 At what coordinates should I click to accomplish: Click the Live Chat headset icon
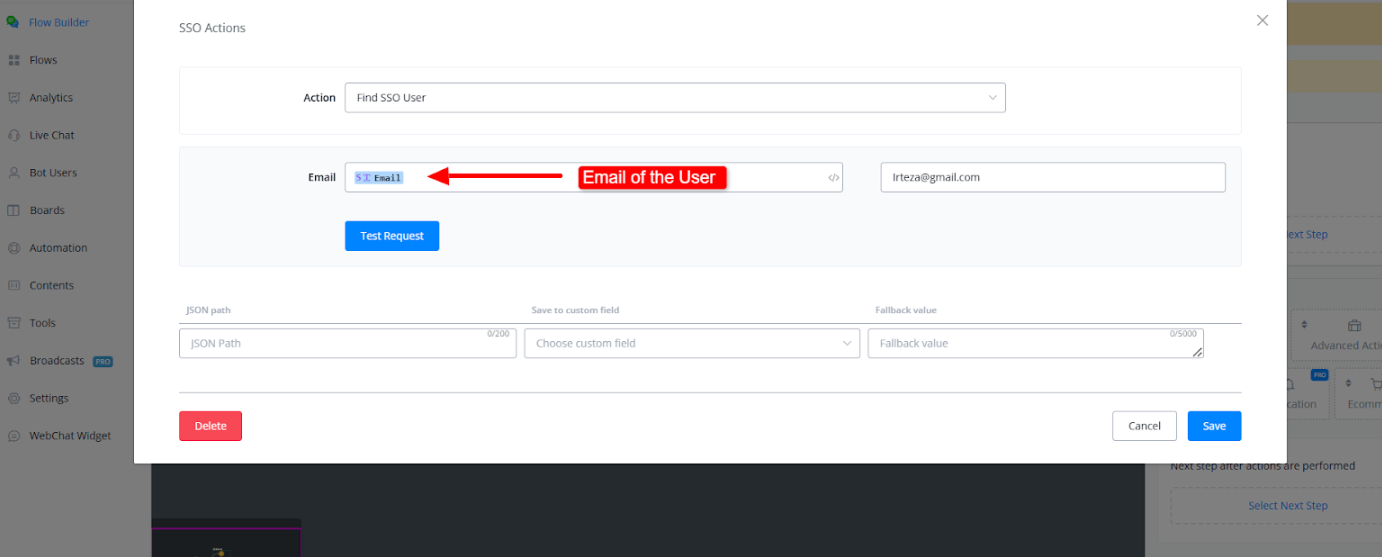14,135
